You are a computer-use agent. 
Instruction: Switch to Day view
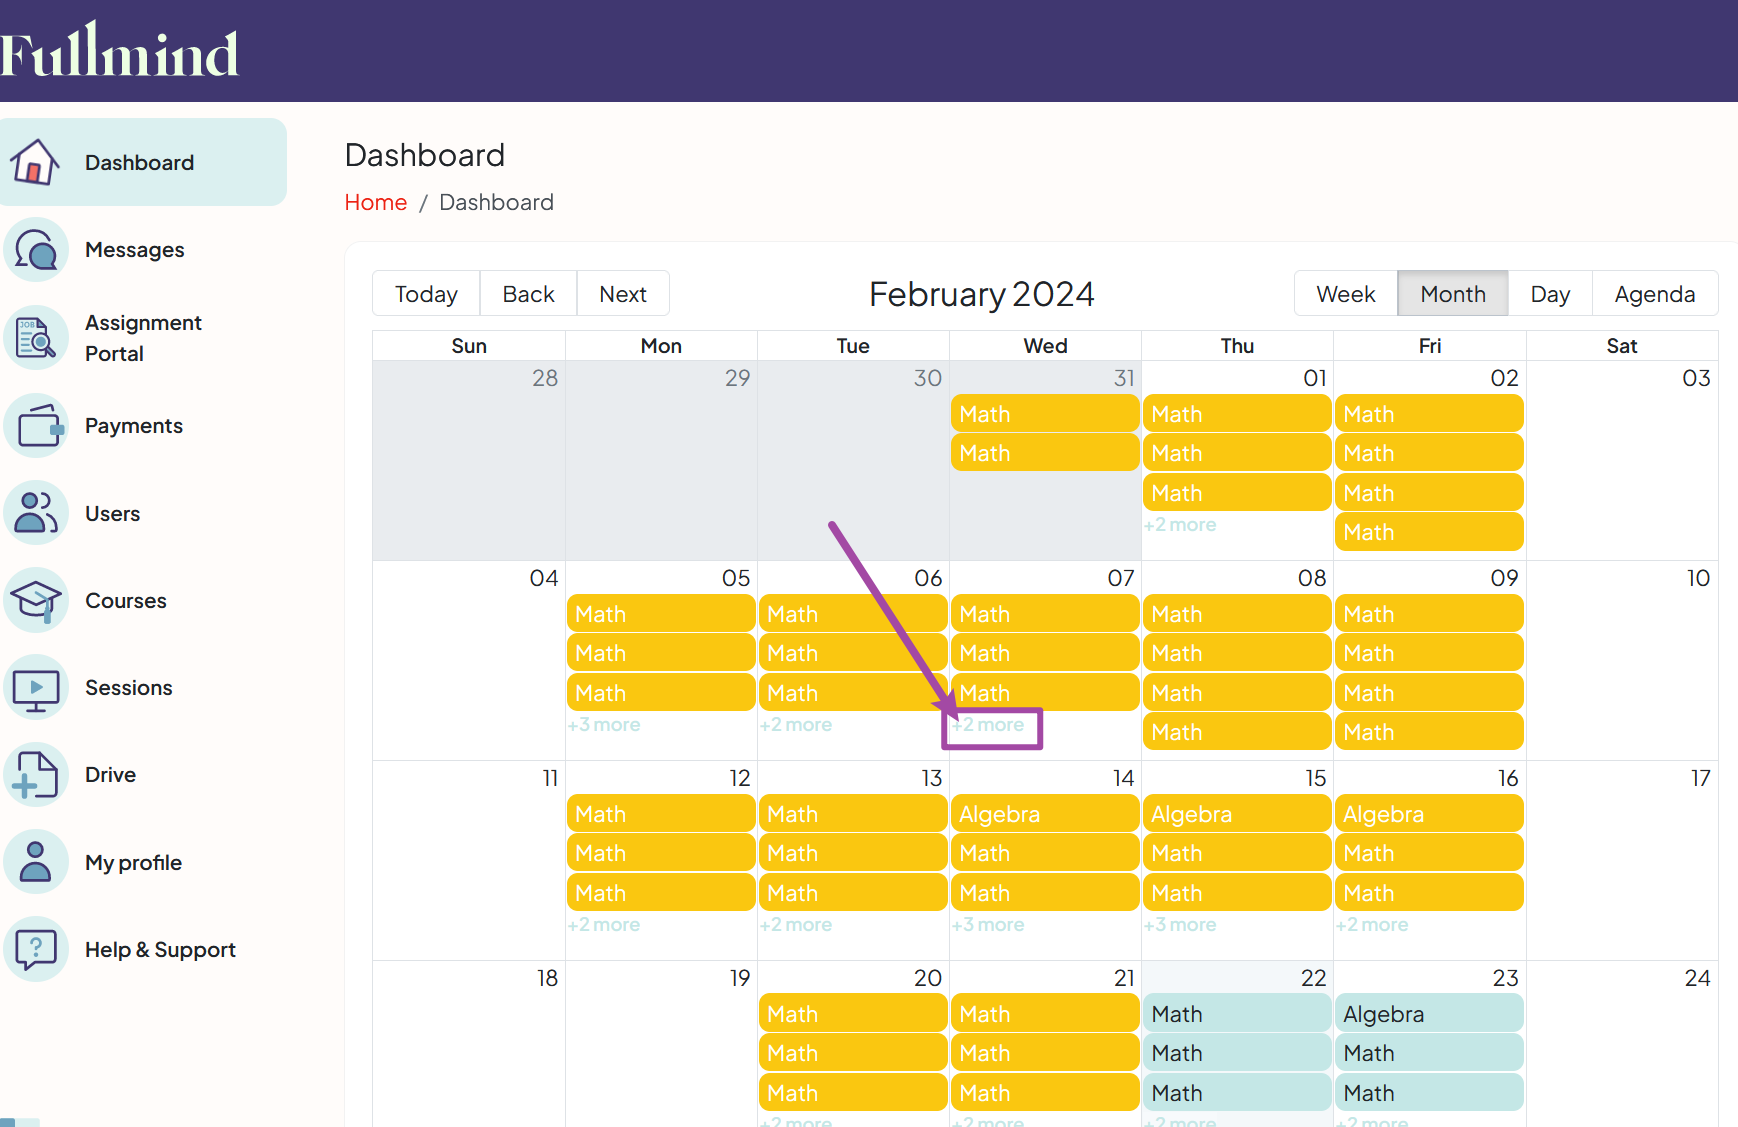[1549, 293]
